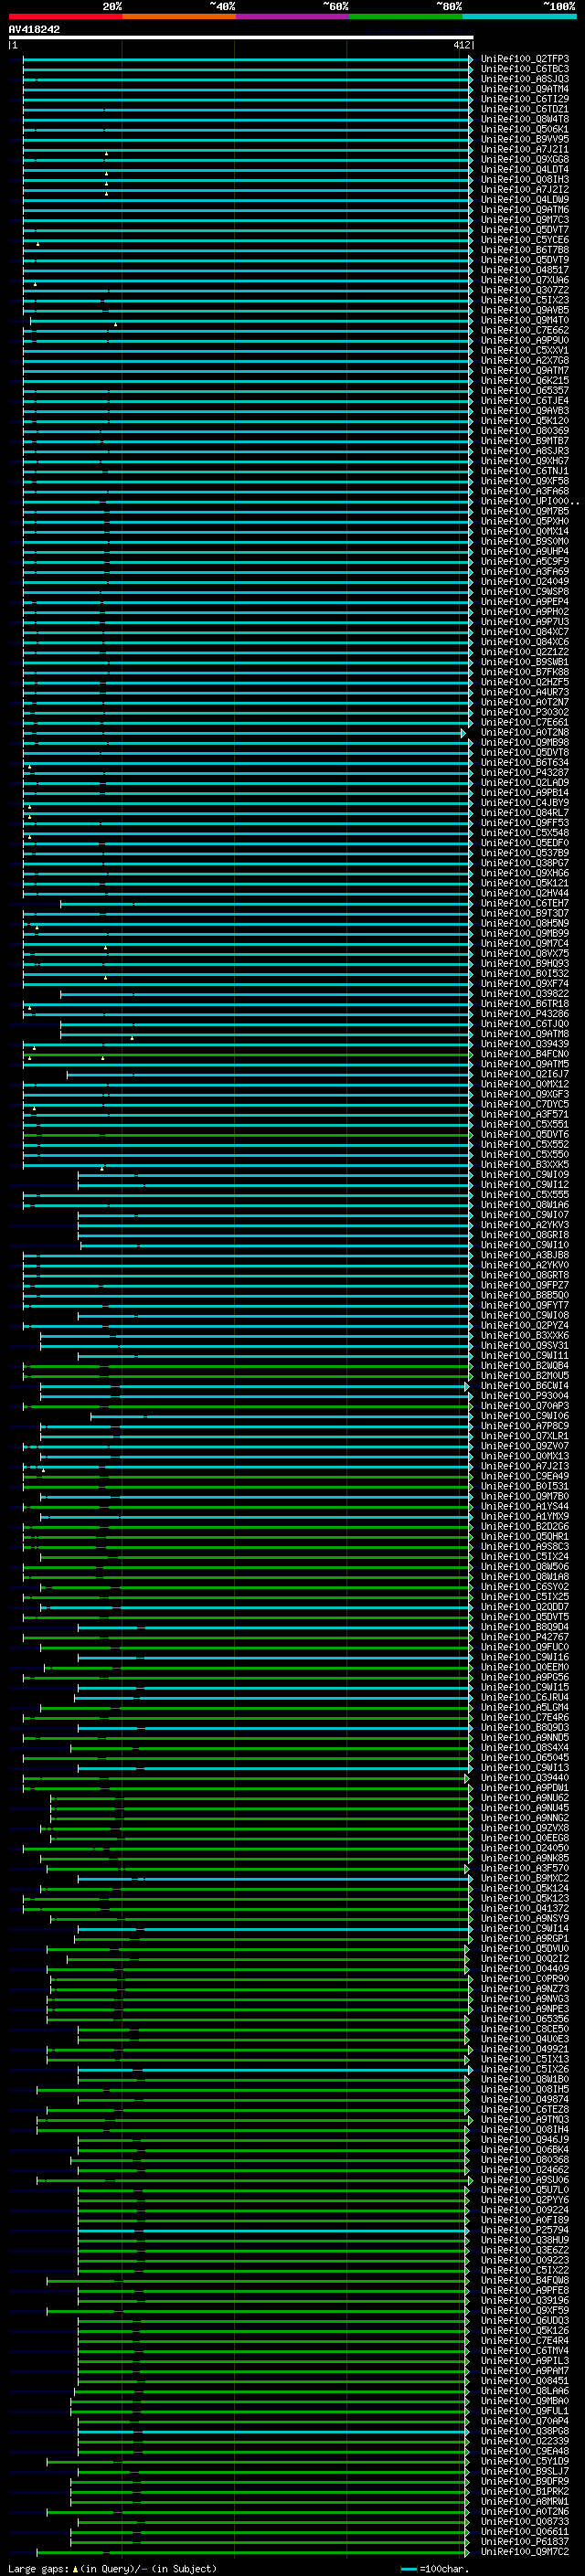585x2576 pixels.
Task: Select hit UniRef100_Q5DVT7
Action: point(525,230)
